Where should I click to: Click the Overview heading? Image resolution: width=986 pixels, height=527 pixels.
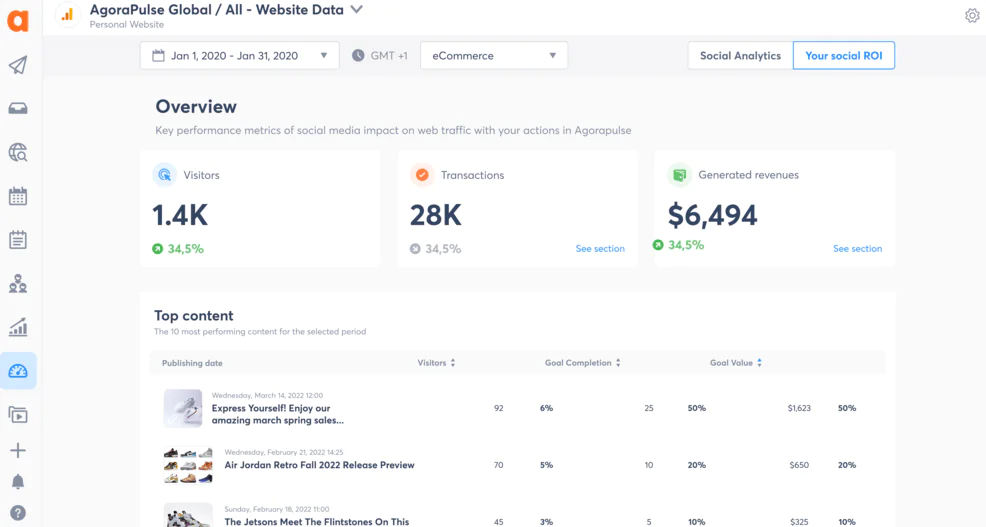click(x=196, y=107)
